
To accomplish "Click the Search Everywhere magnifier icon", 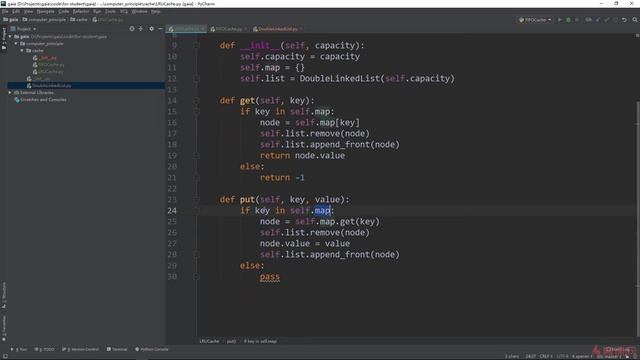I will pyautogui.click(x=635, y=20).
